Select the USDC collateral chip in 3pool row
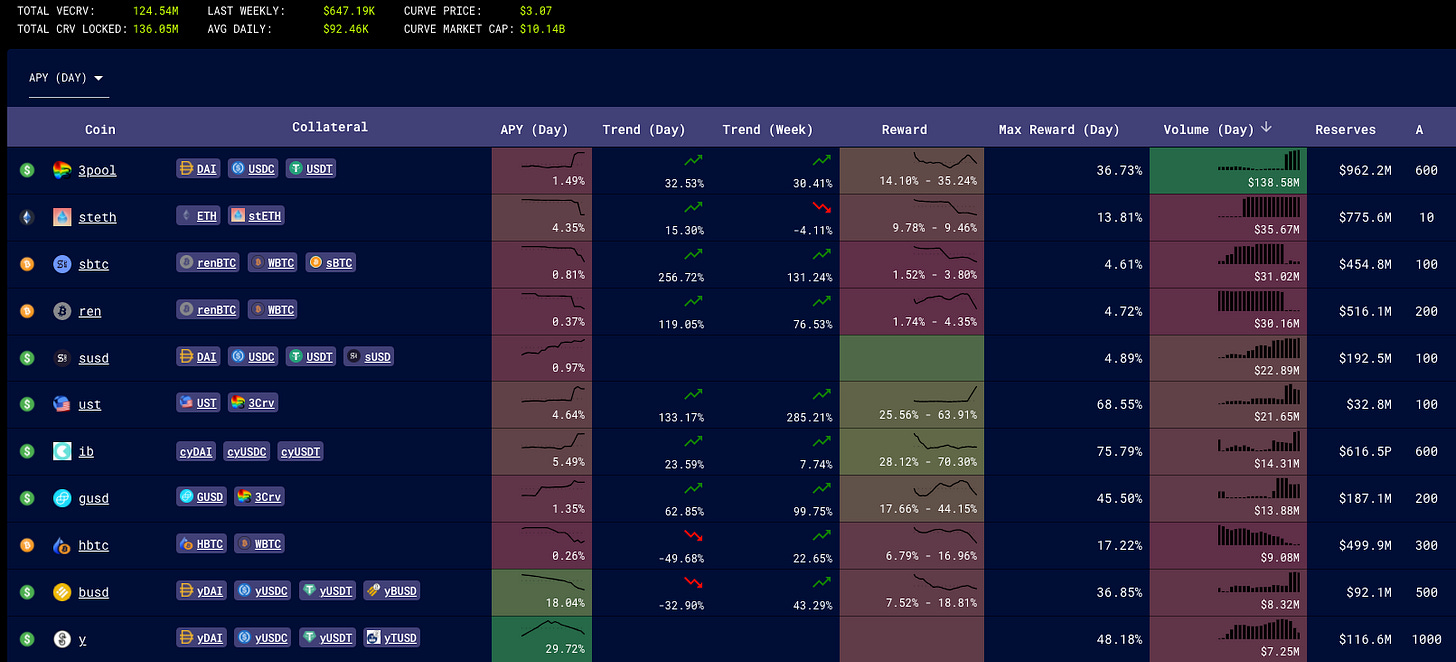The width and height of the screenshot is (1456, 662). 253,169
